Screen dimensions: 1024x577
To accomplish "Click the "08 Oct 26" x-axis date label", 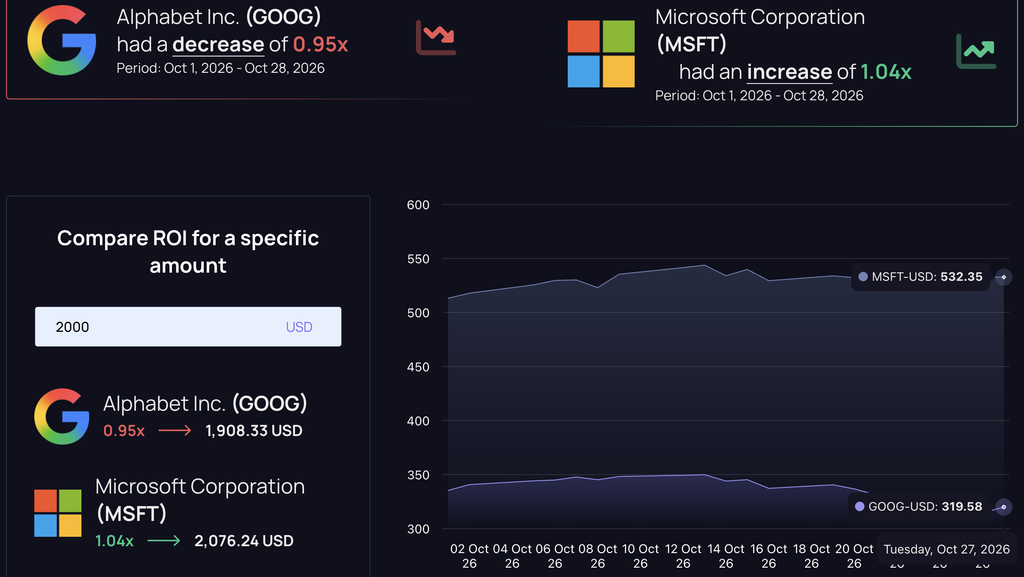I will 598,556.
